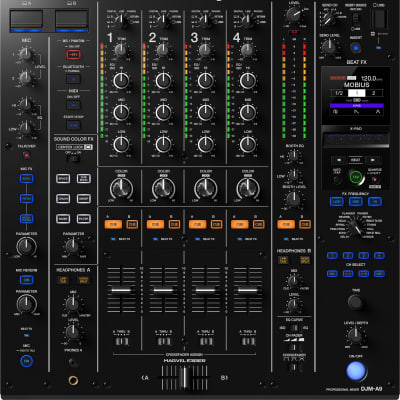Select the 1/2 beat value on the display
Image resolution: width=400 pixels, height=400 pixels.
click(x=339, y=93)
